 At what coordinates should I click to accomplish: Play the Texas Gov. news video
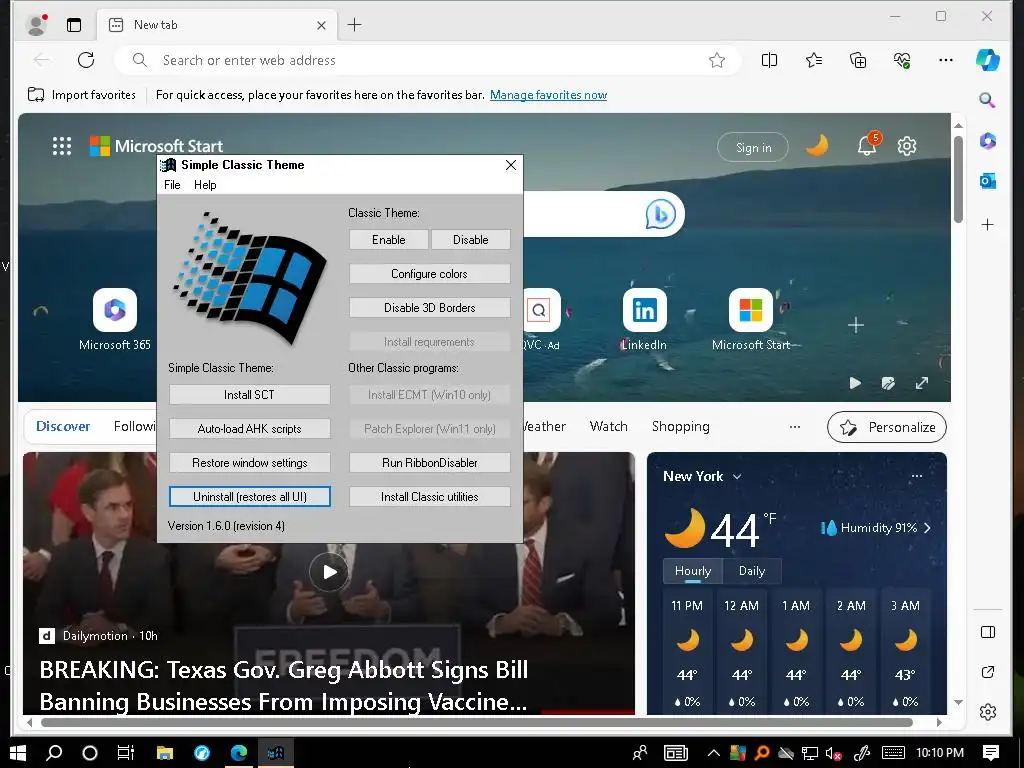click(x=329, y=572)
